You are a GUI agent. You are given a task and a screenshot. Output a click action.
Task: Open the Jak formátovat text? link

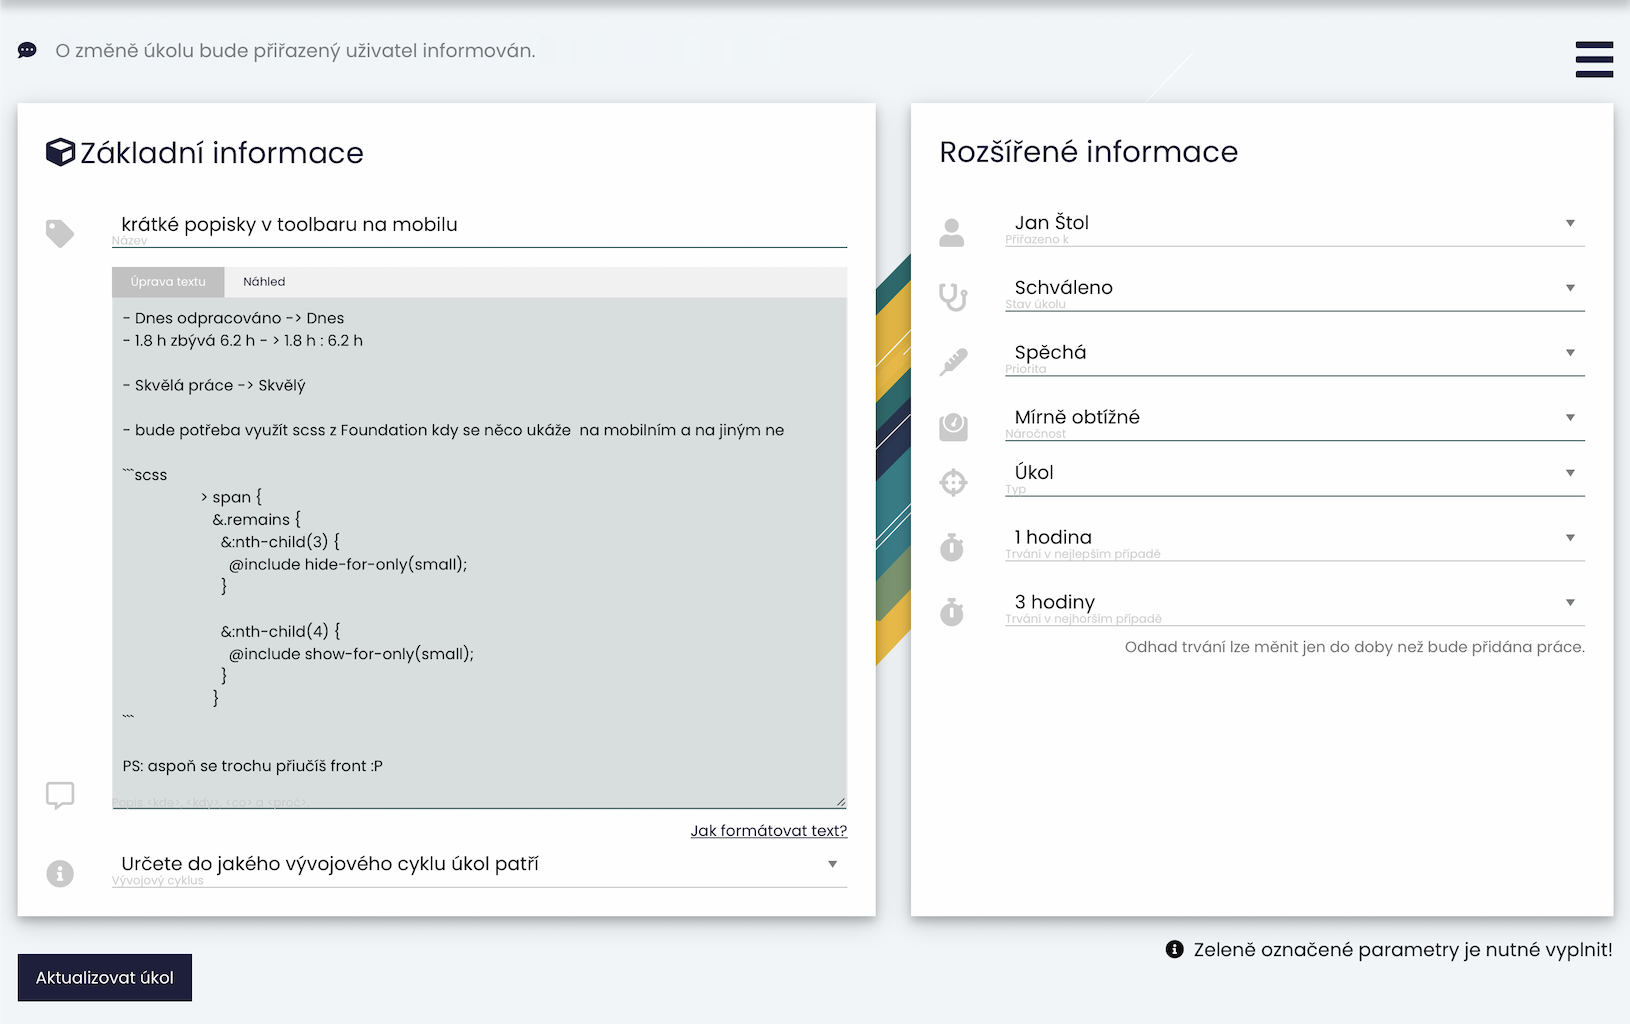[769, 831]
